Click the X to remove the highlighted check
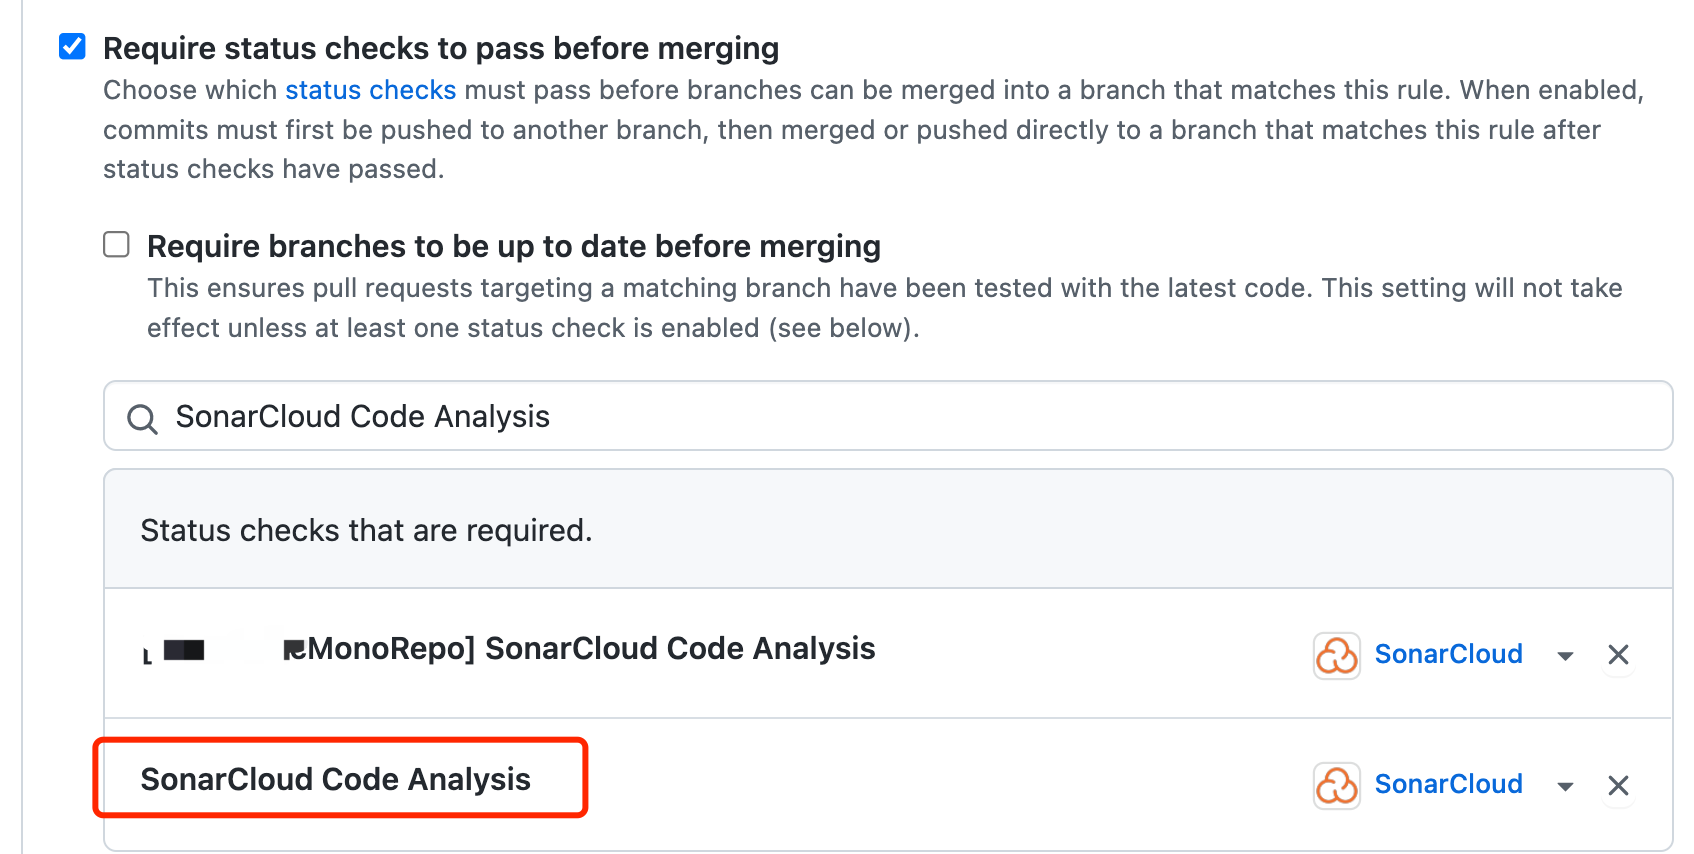Image resolution: width=1694 pixels, height=854 pixels. (1618, 786)
